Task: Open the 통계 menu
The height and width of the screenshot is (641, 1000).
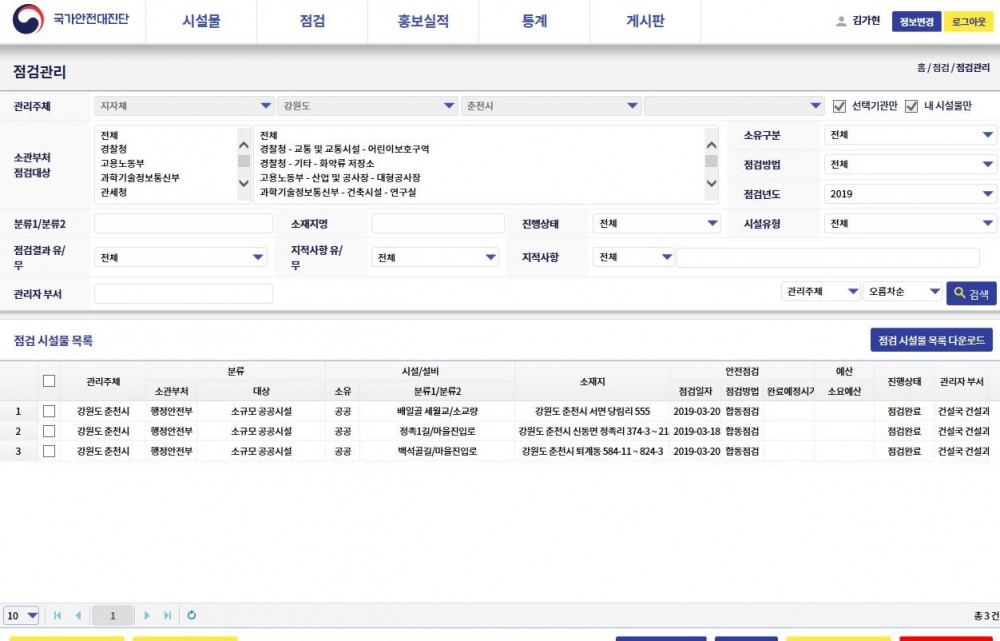Action: (x=534, y=21)
